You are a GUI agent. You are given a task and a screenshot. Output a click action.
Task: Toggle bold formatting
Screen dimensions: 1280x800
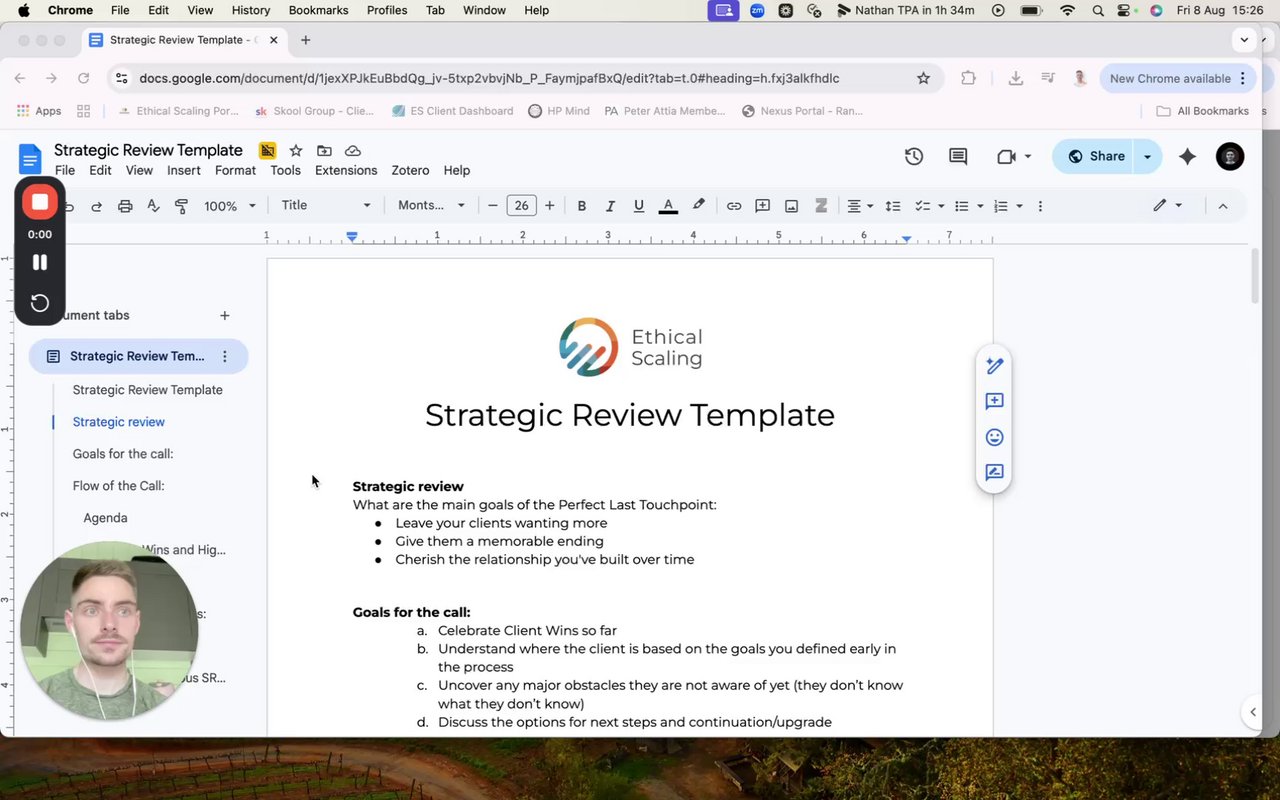click(581, 206)
